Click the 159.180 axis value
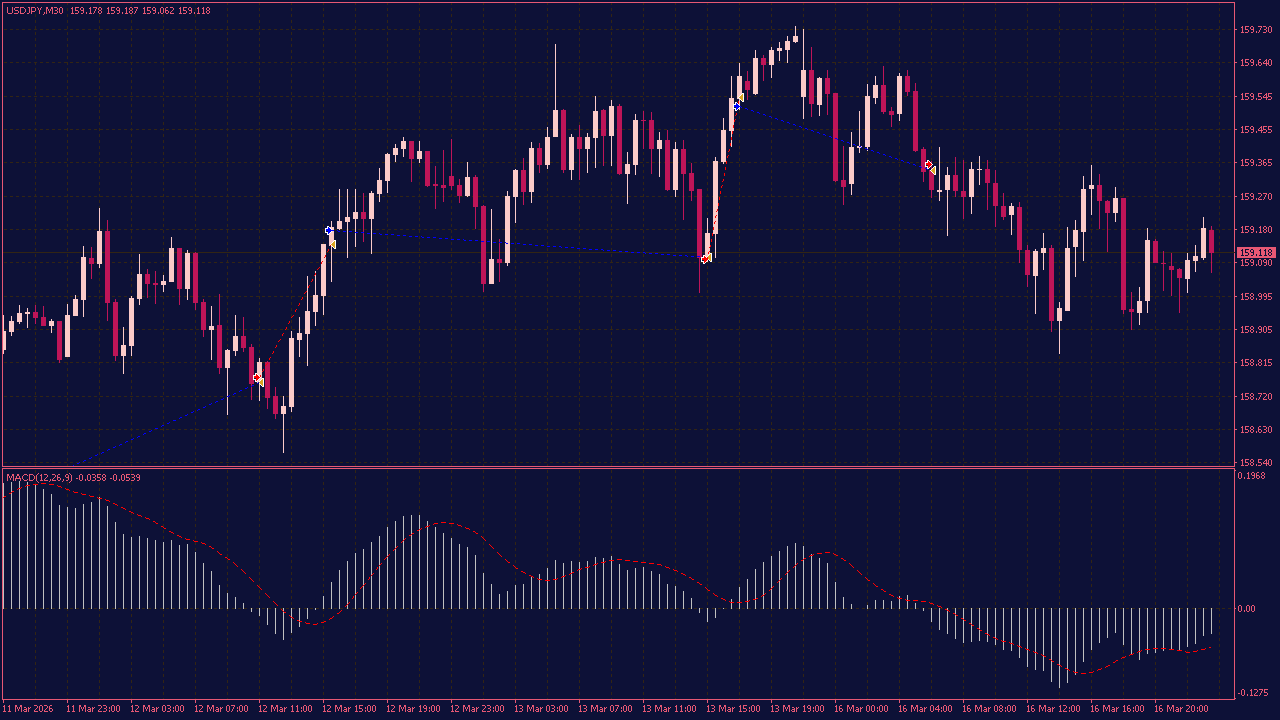1280x720 pixels. (1255, 230)
